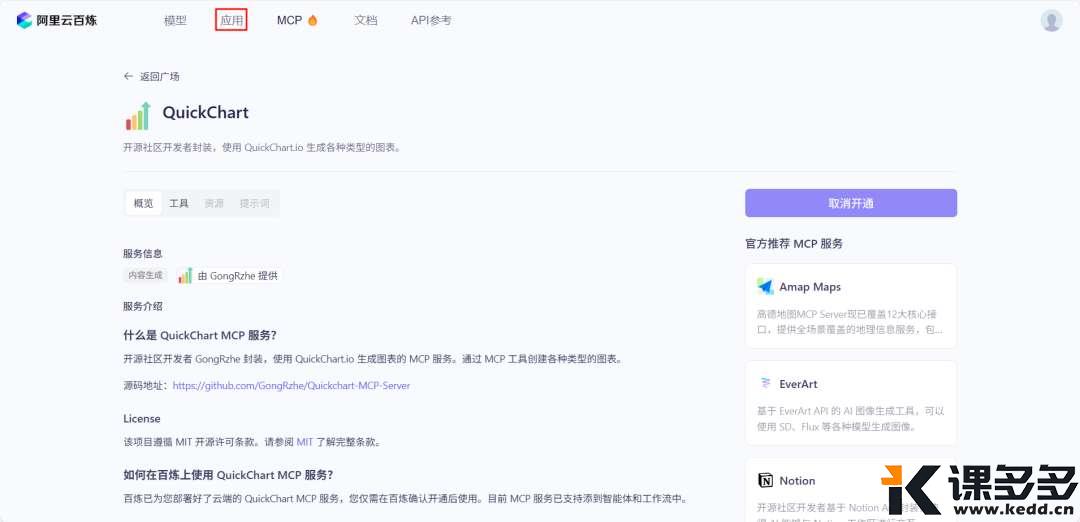
Task: Switch to the 提示词 tab
Action: click(255, 203)
